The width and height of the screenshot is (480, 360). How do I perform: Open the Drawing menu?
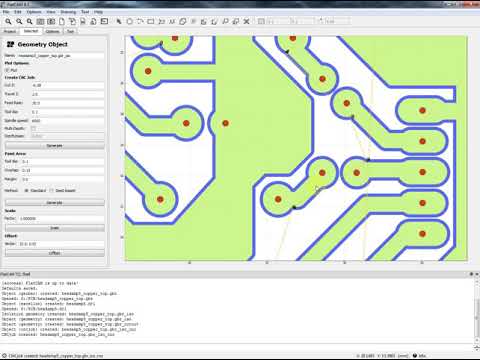68,12
